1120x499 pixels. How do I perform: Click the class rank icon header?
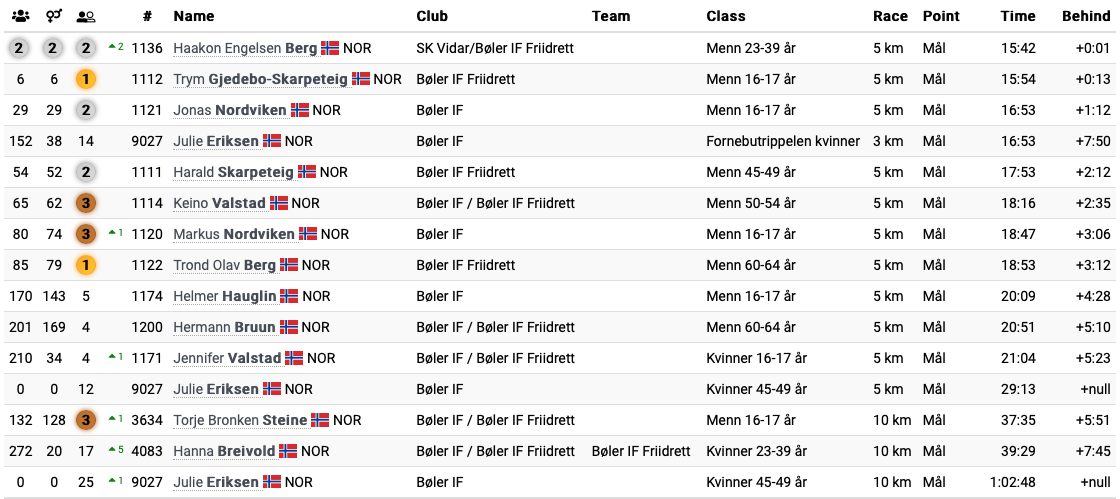click(x=86, y=16)
